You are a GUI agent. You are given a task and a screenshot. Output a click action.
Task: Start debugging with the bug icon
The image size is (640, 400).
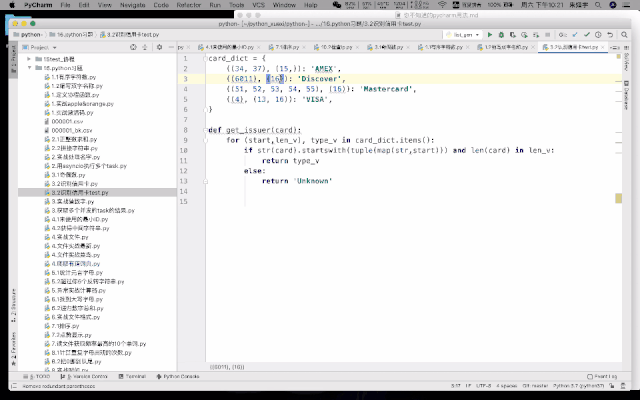tap(501, 35)
